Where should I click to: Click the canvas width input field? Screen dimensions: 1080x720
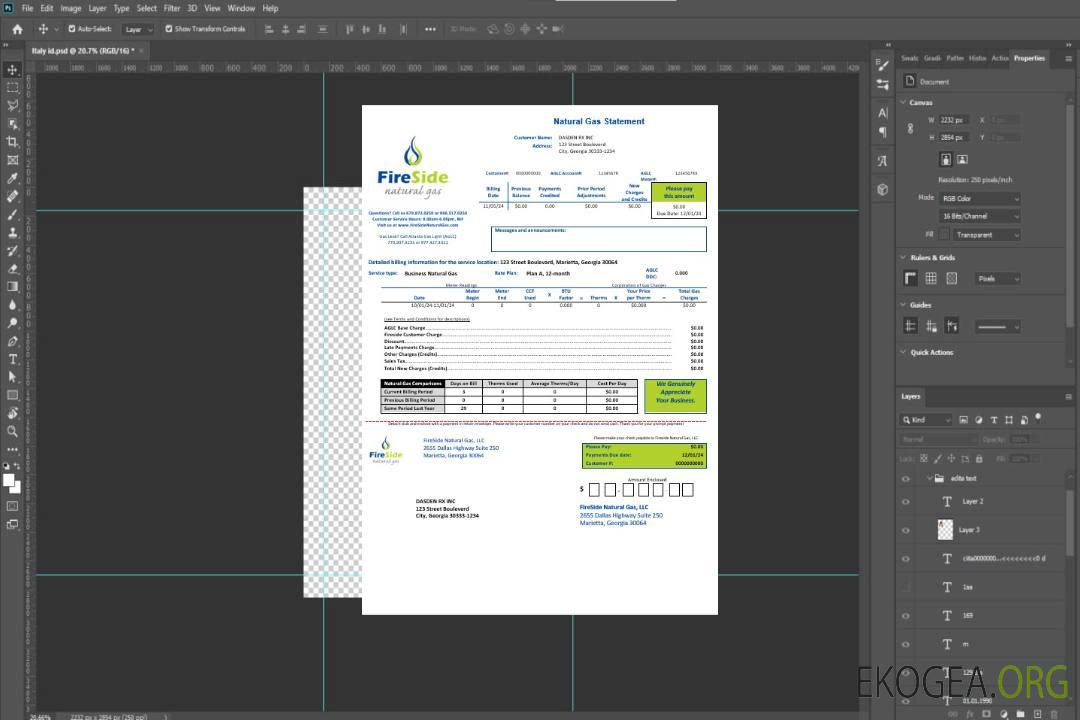click(955, 120)
